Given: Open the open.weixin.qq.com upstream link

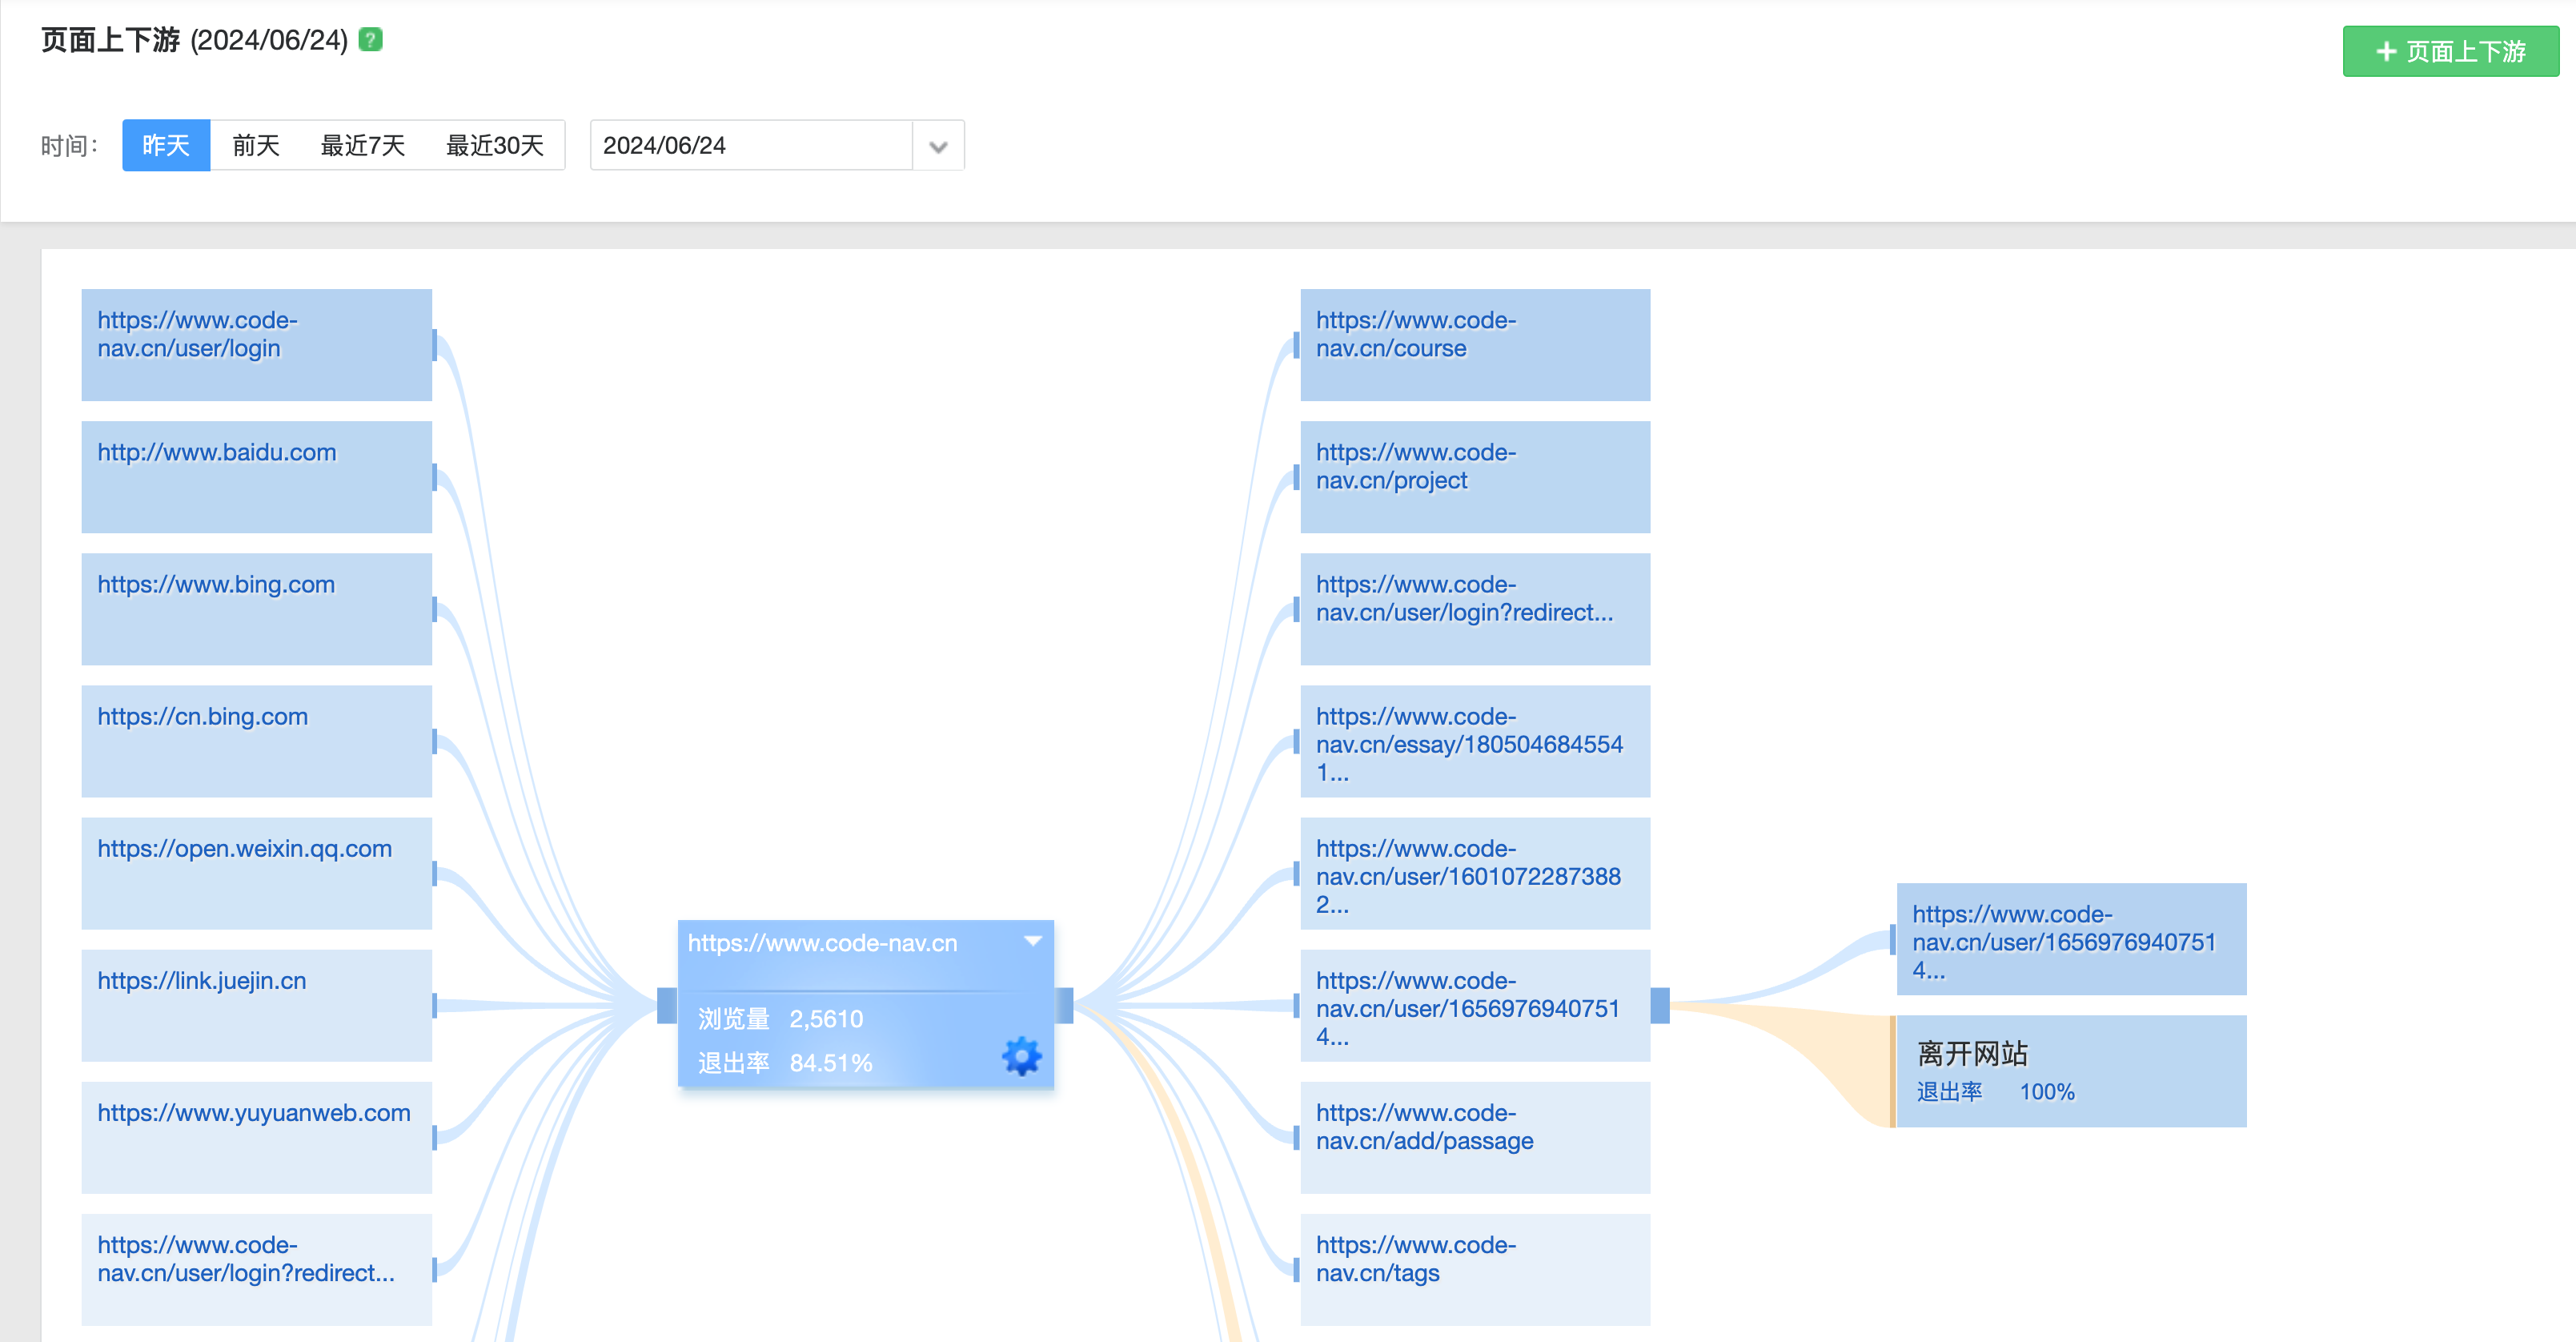Looking at the screenshot, I should tap(244, 849).
